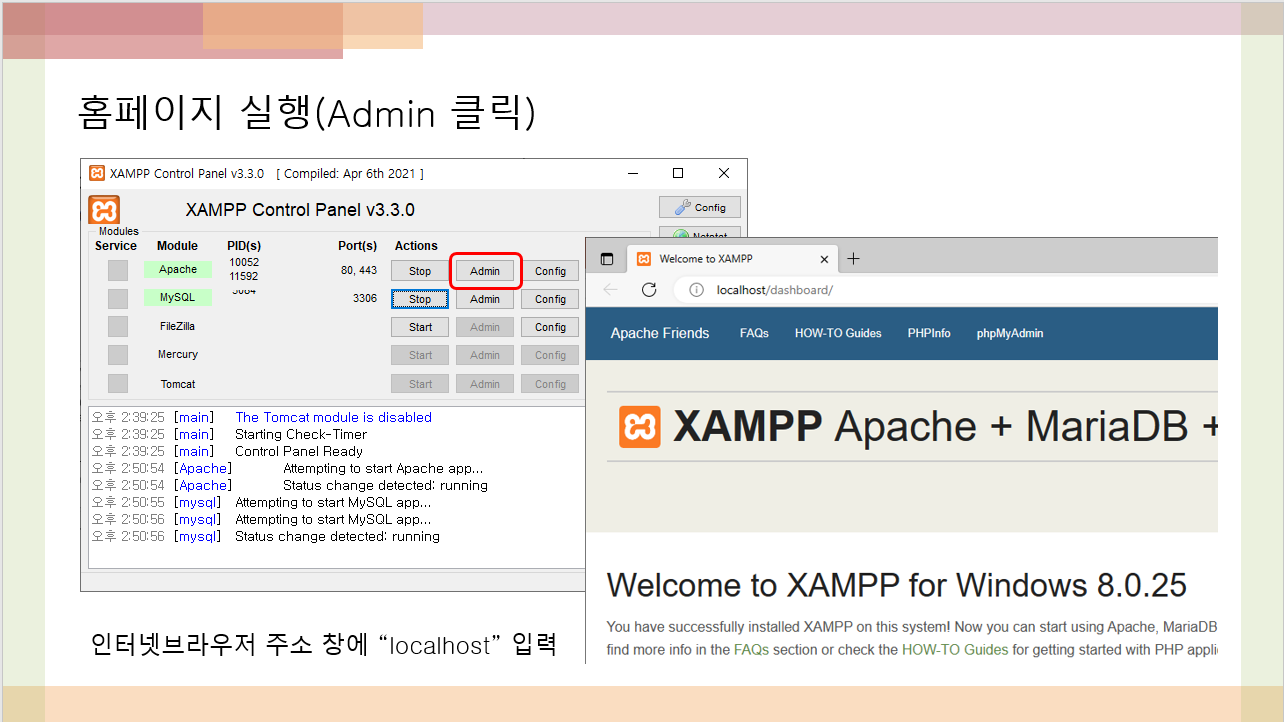Follow the green HOW-TO Guides link in text

coord(955,649)
